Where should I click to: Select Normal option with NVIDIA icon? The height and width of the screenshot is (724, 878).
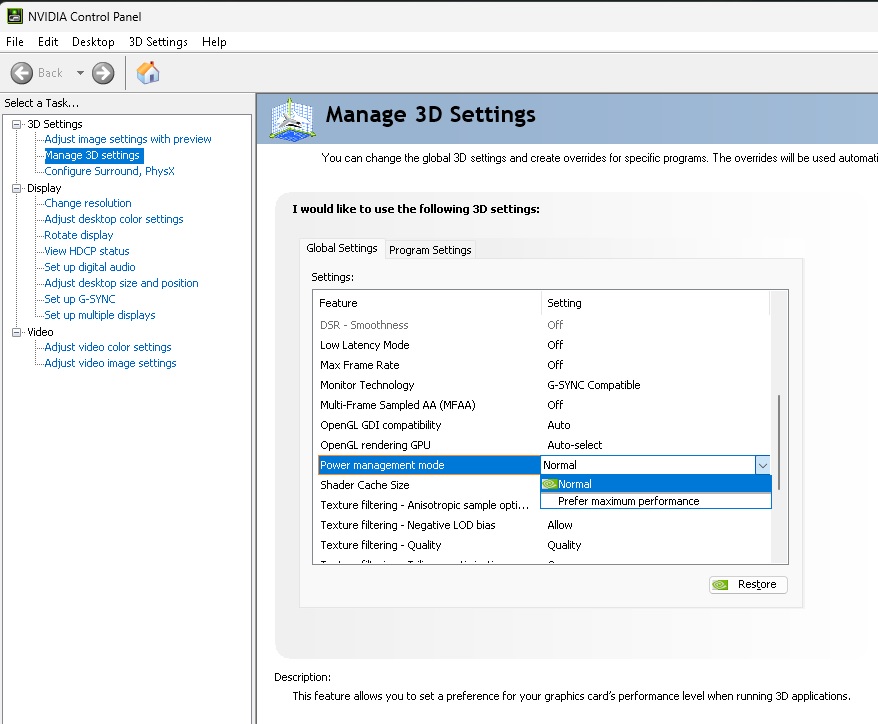(x=656, y=484)
